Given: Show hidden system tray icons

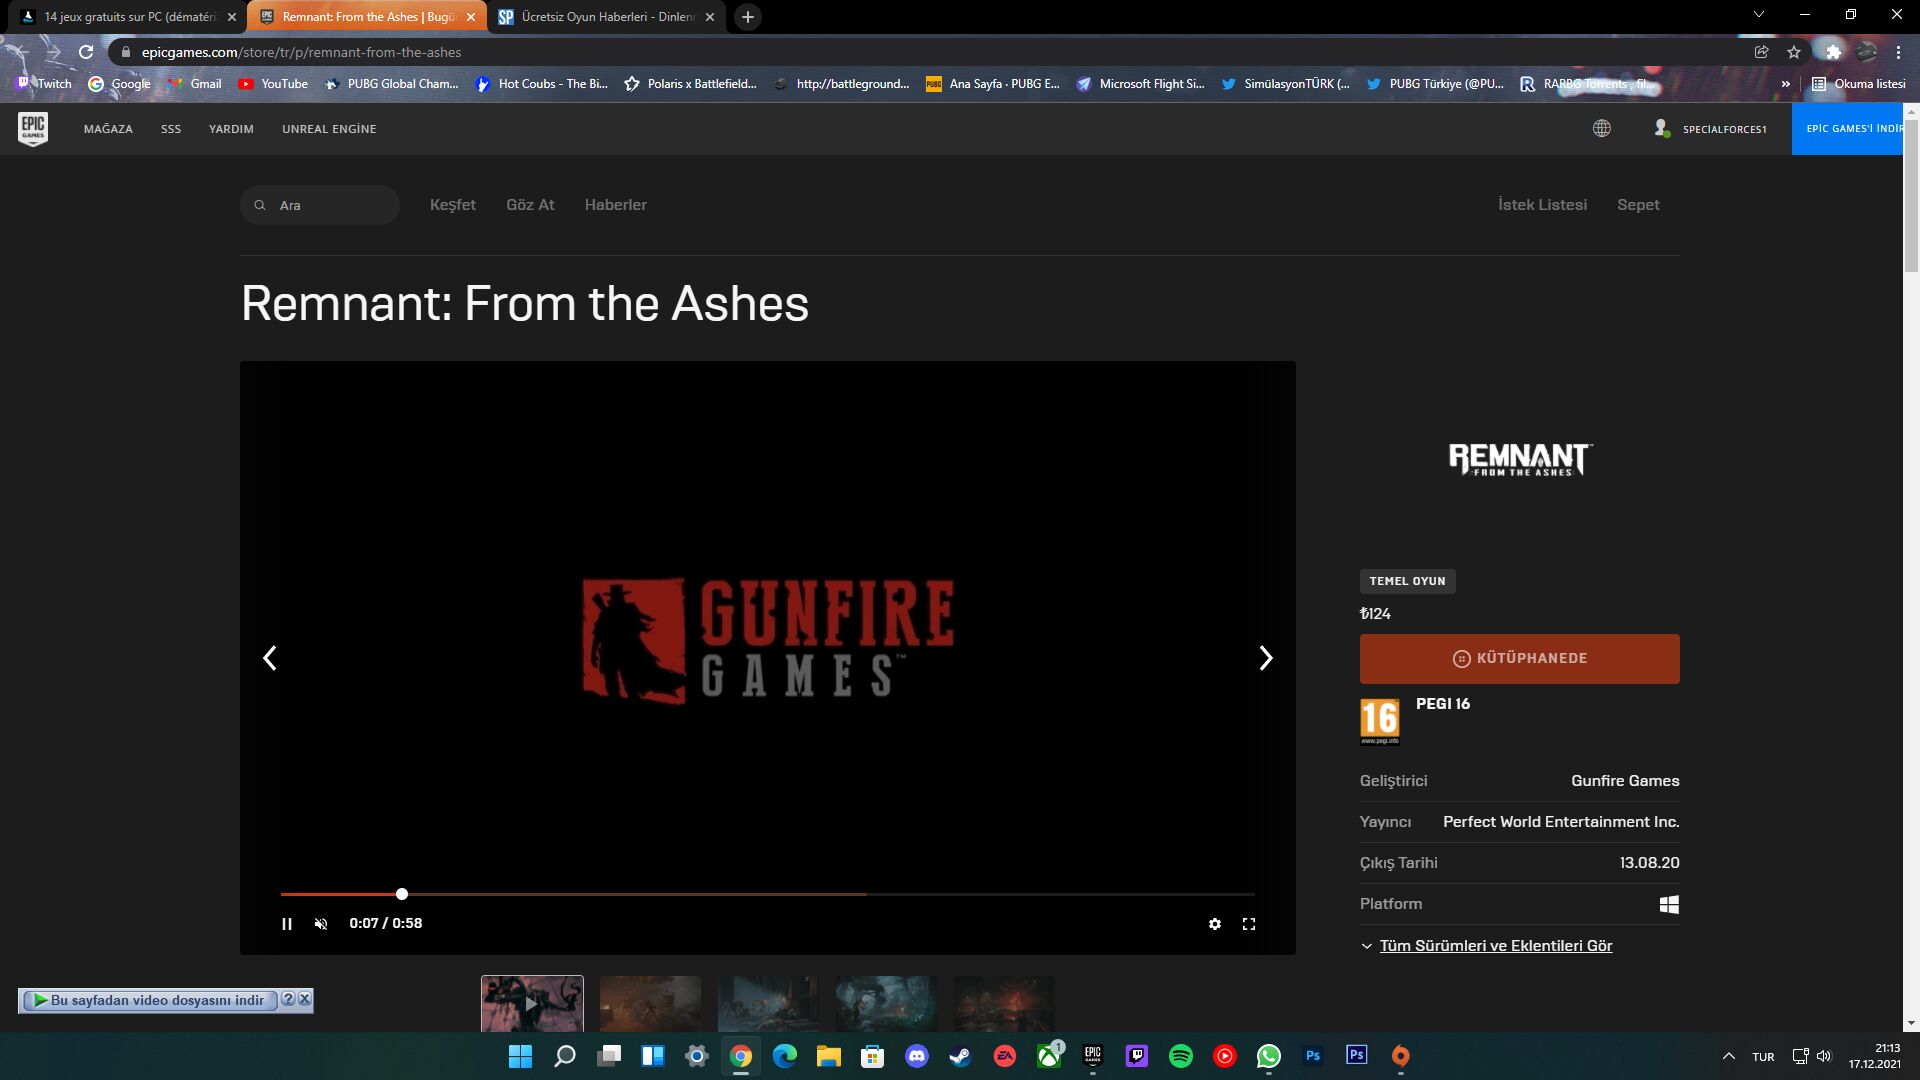Looking at the screenshot, I should click(x=1728, y=1056).
